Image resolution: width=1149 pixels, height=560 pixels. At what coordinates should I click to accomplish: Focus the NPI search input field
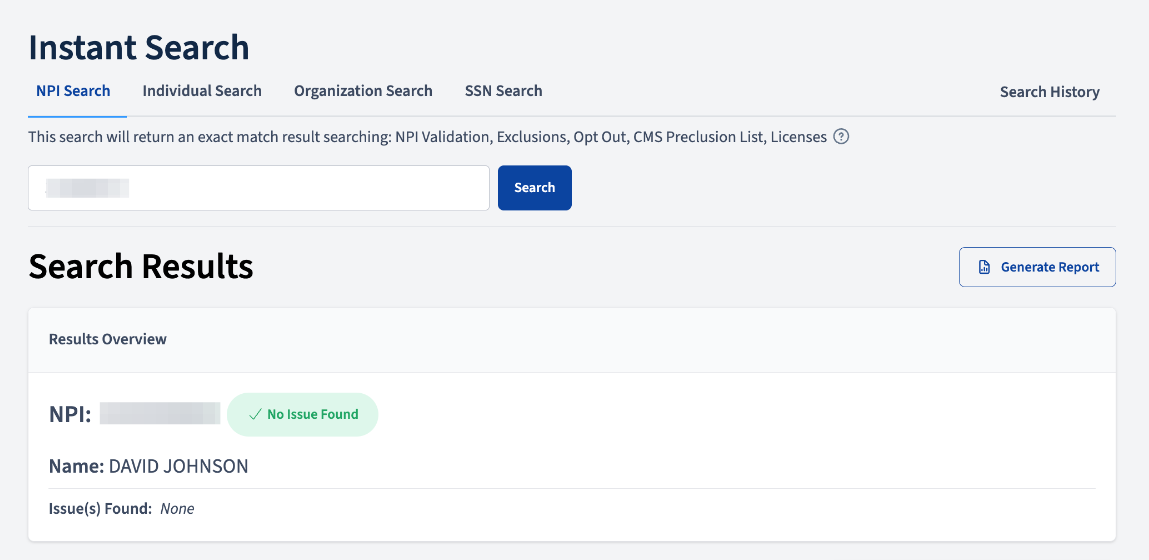259,188
